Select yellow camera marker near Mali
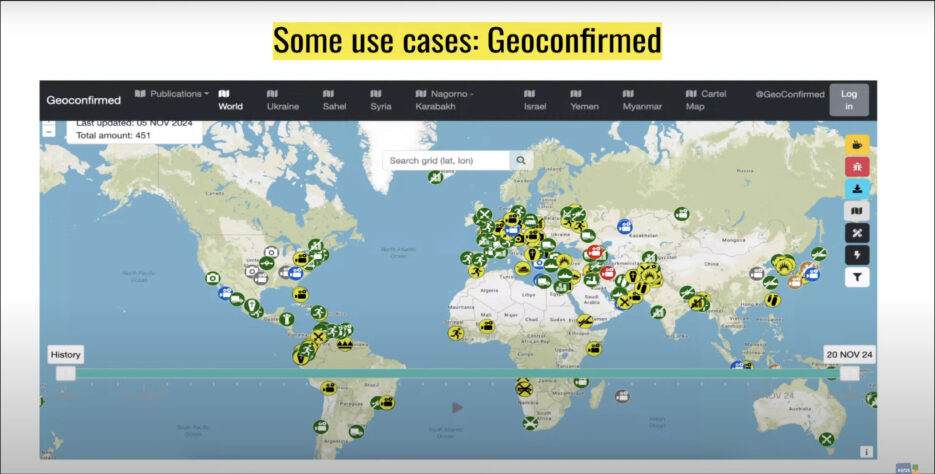935x474 pixels. point(487,326)
